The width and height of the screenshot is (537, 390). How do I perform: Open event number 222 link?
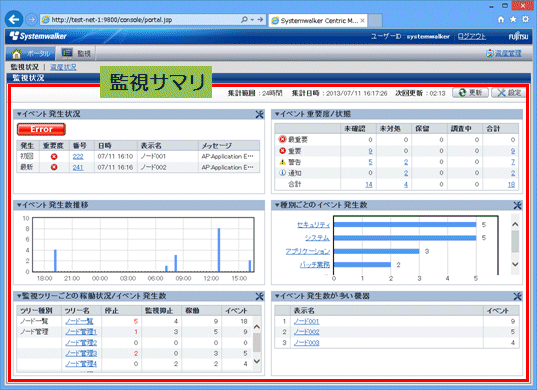coord(78,156)
